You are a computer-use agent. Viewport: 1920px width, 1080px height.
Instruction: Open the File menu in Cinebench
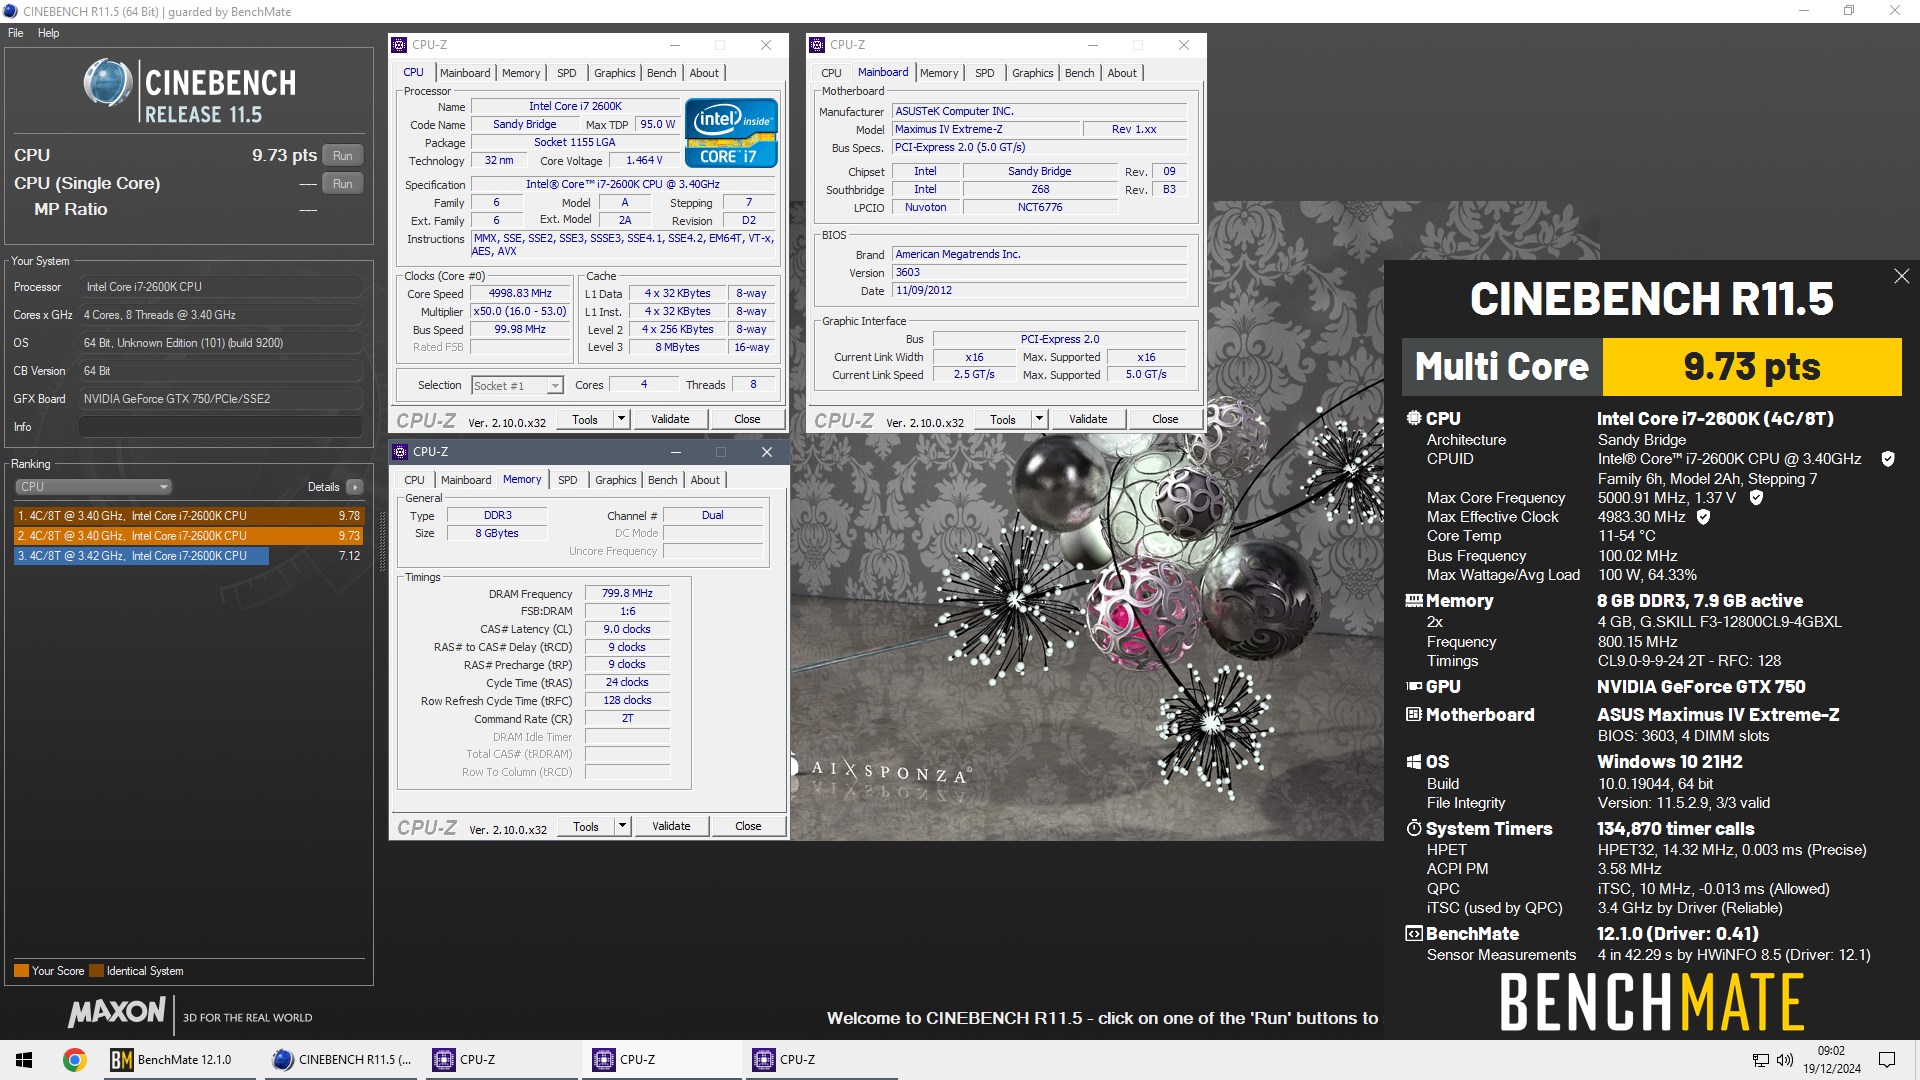tap(16, 33)
